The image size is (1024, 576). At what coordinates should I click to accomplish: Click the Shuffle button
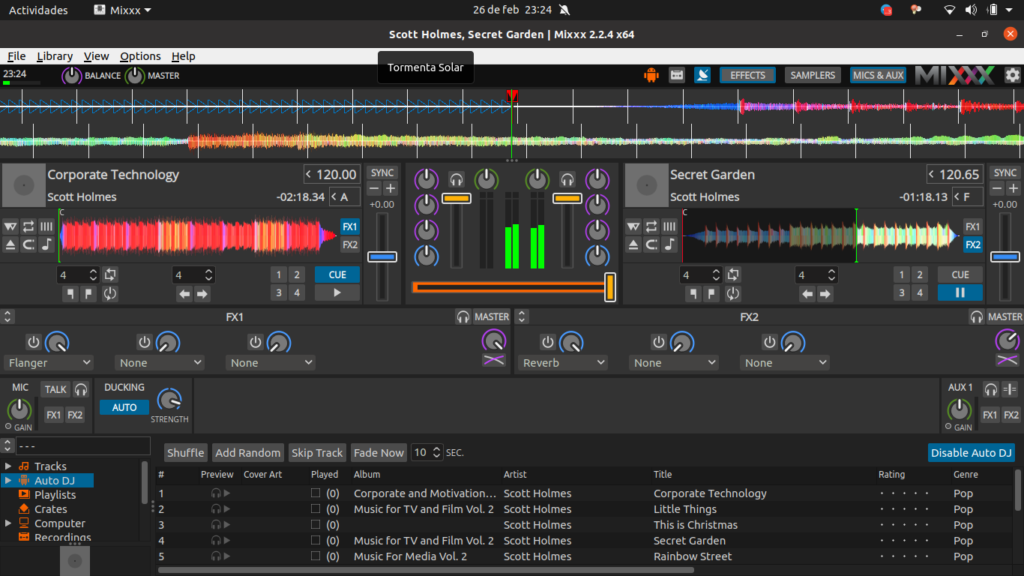(x=185, y=453)
